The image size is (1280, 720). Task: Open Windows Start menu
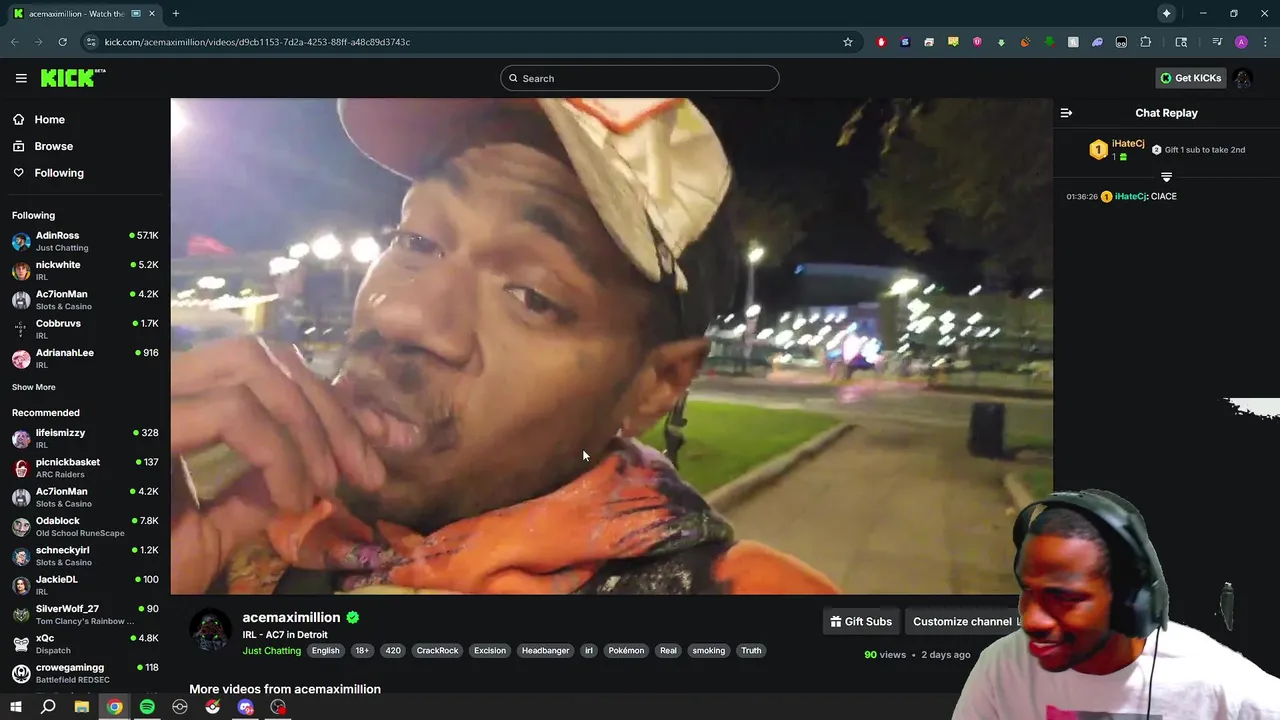[16, 707]
